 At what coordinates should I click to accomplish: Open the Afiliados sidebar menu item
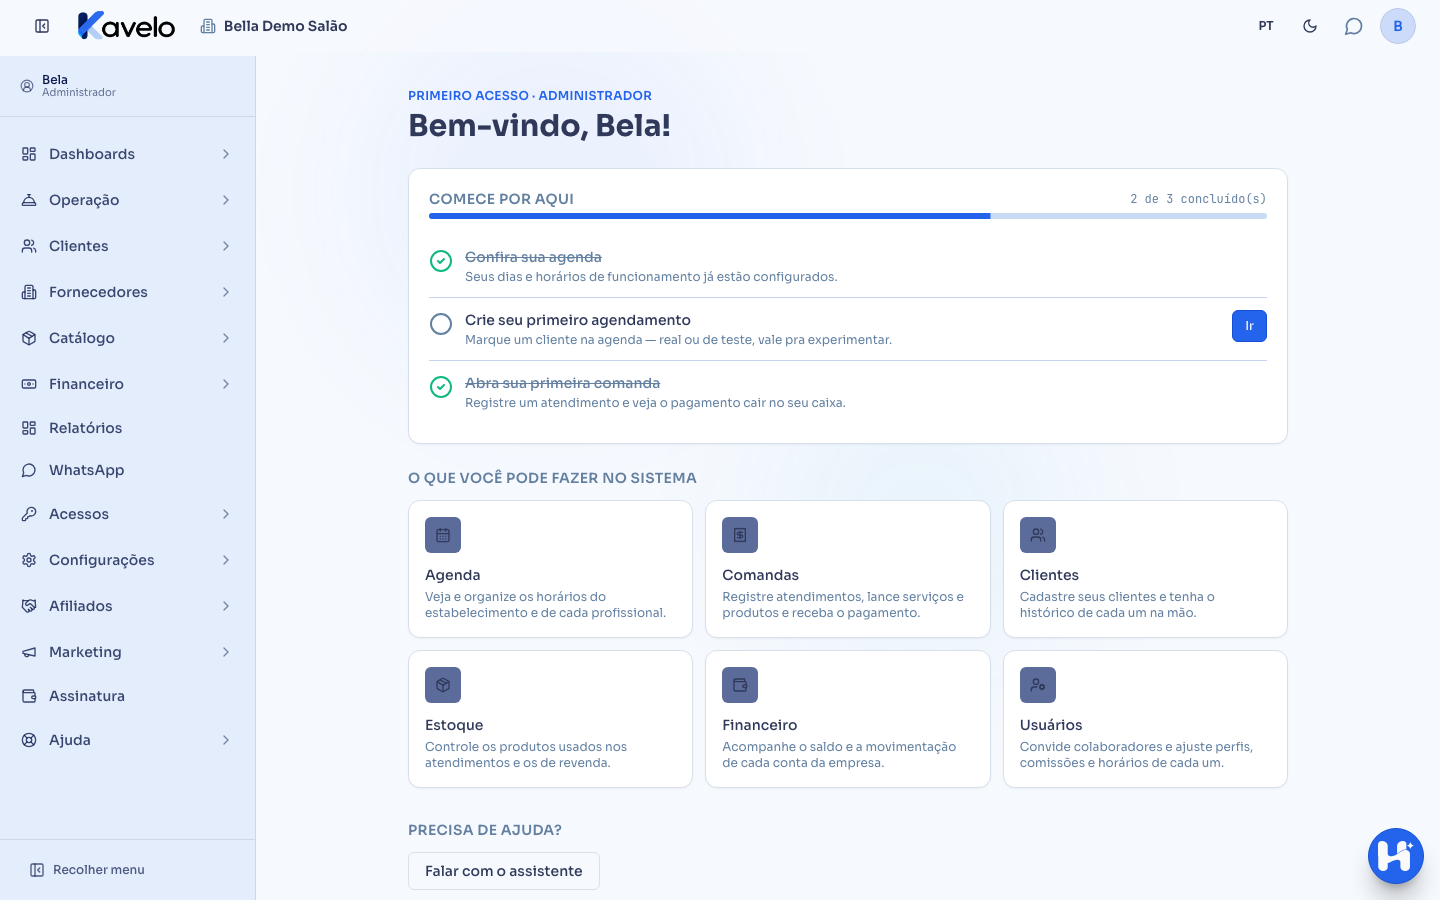[x=127, y=606]
